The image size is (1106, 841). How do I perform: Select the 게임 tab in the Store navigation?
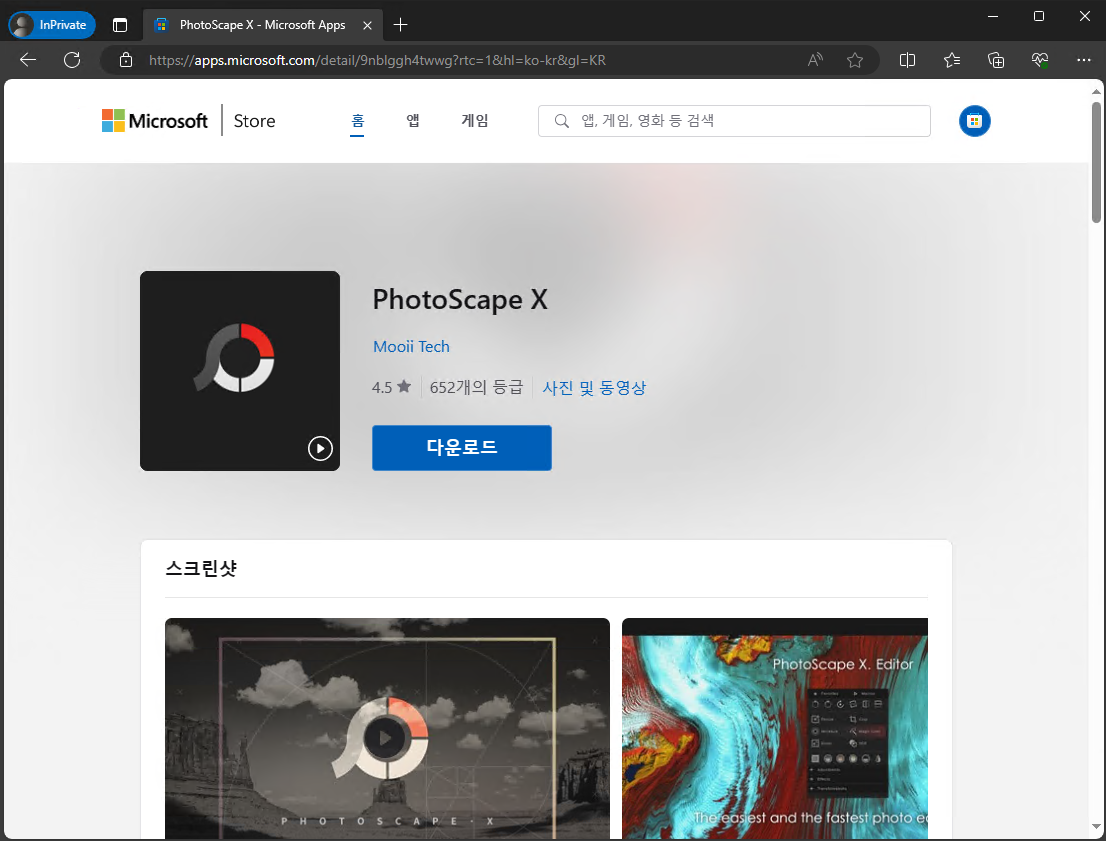point(475,120)
